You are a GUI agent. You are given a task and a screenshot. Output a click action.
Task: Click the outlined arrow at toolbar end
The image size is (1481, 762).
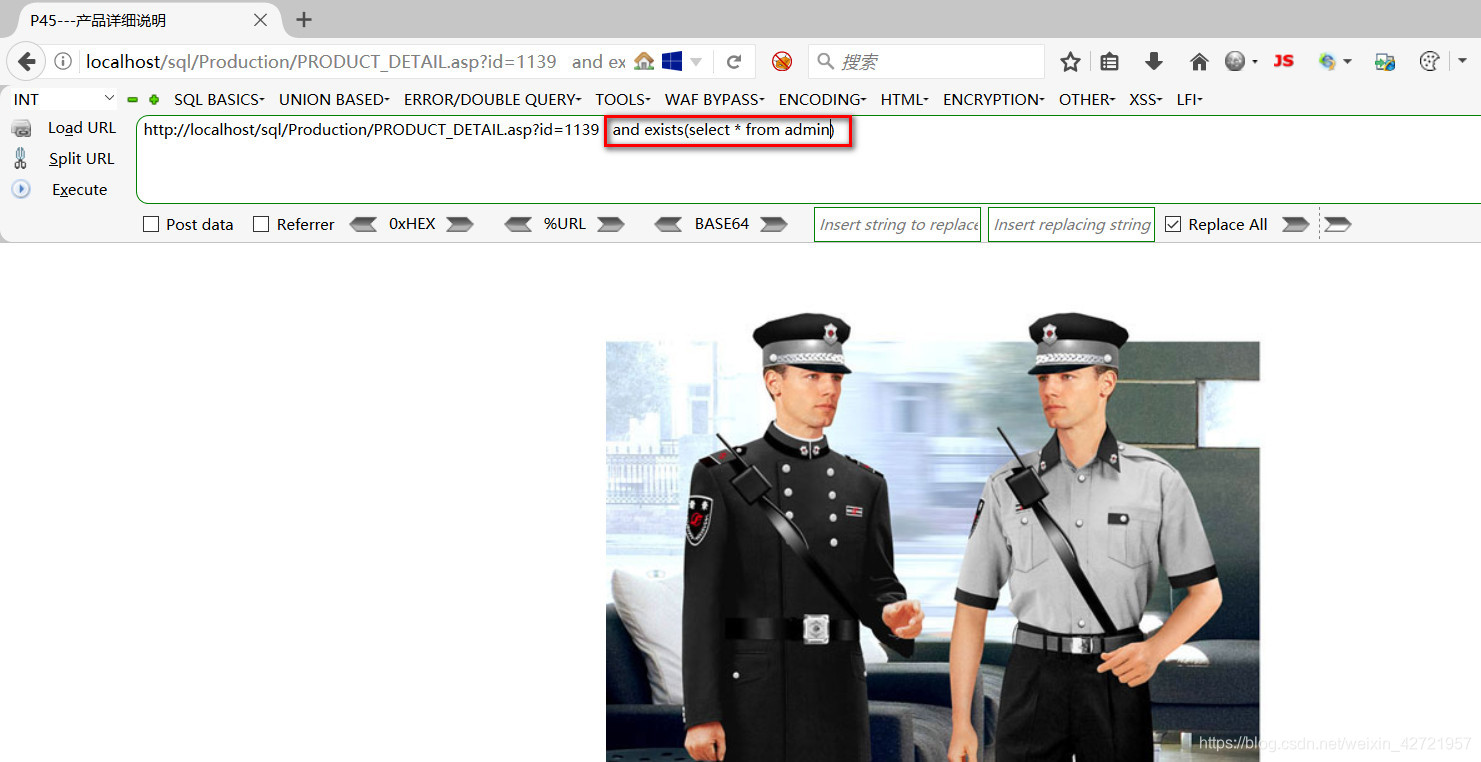(1338, 224)
